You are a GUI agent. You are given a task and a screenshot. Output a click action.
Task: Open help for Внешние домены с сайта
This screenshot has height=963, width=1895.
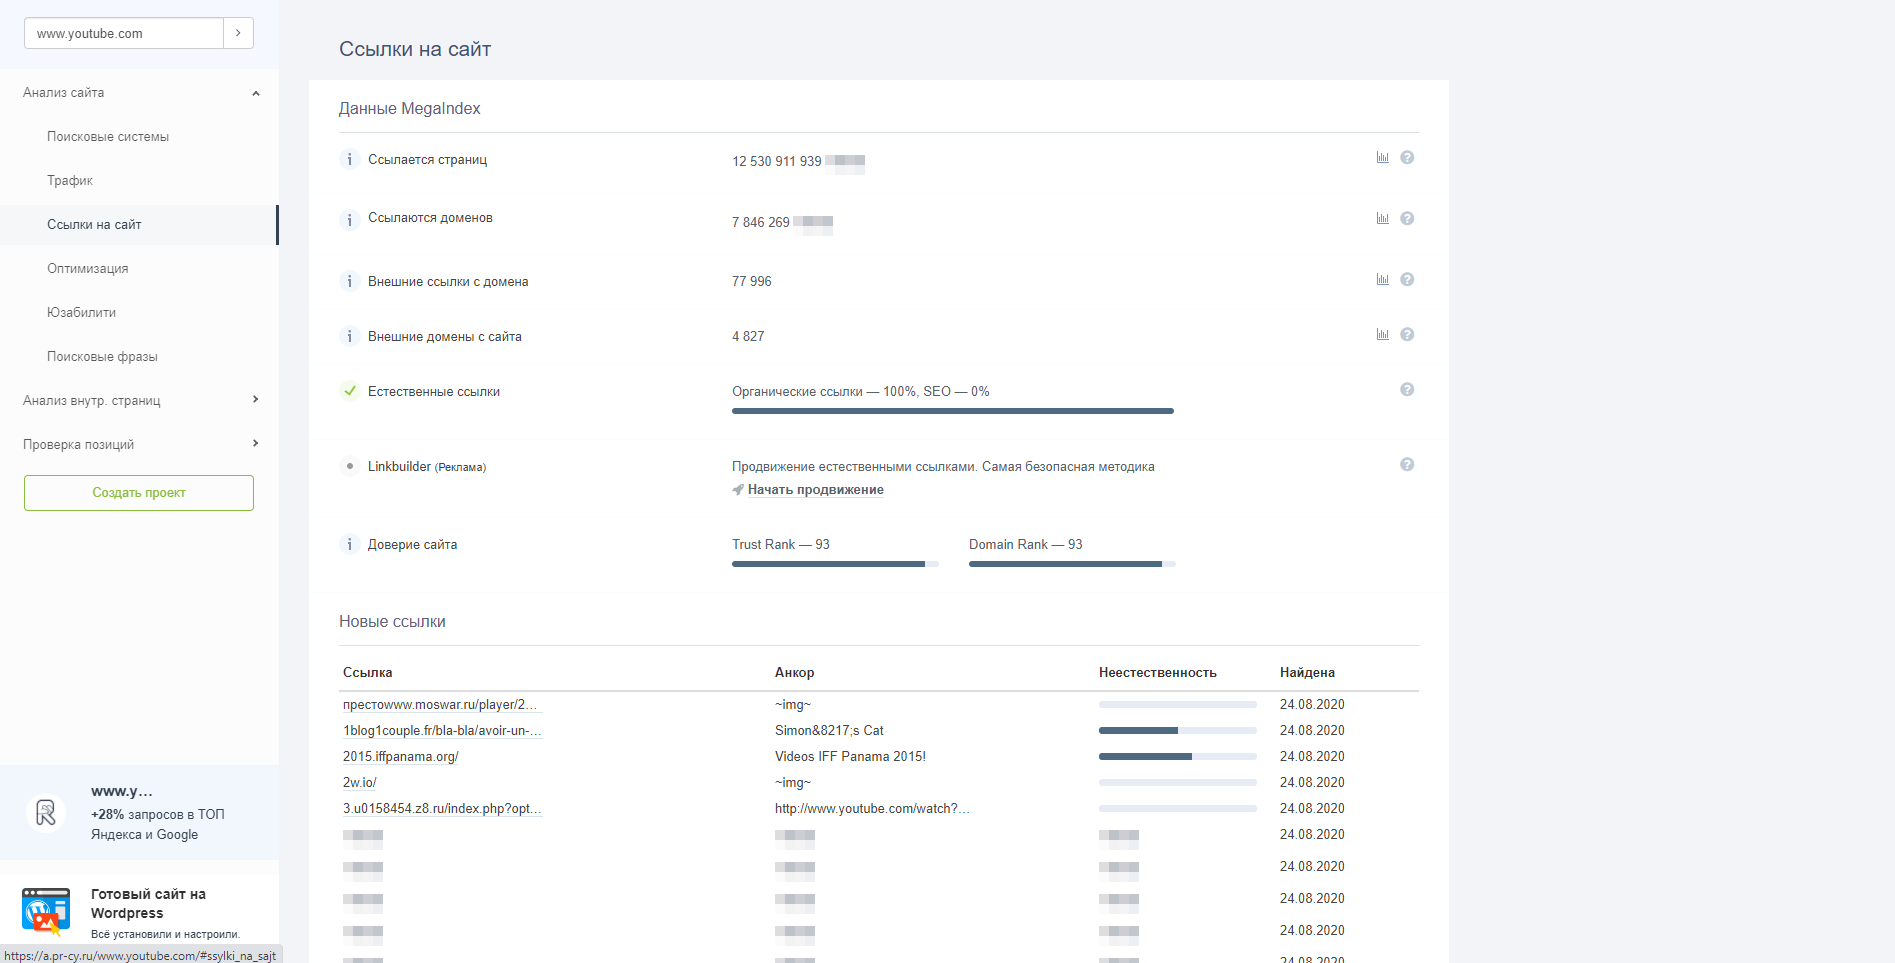coord(1407,334)
